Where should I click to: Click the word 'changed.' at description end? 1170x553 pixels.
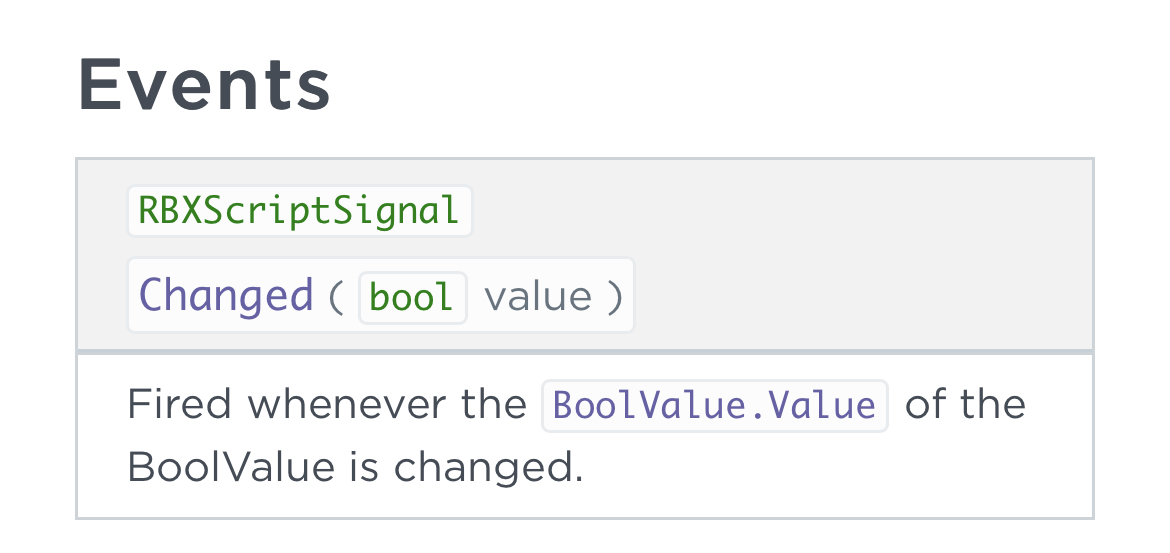pyautogui.click(x=488, y=468)
